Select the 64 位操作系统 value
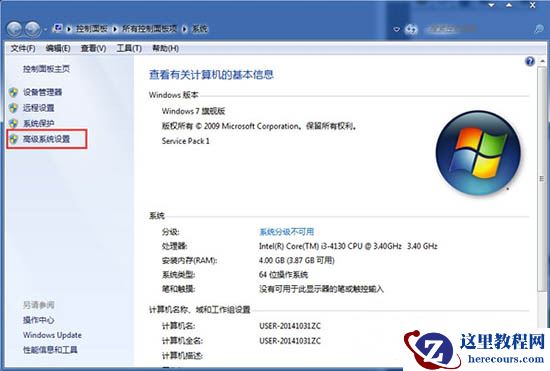The width and height of the screenshot is (550, 371). coord(283,275)
